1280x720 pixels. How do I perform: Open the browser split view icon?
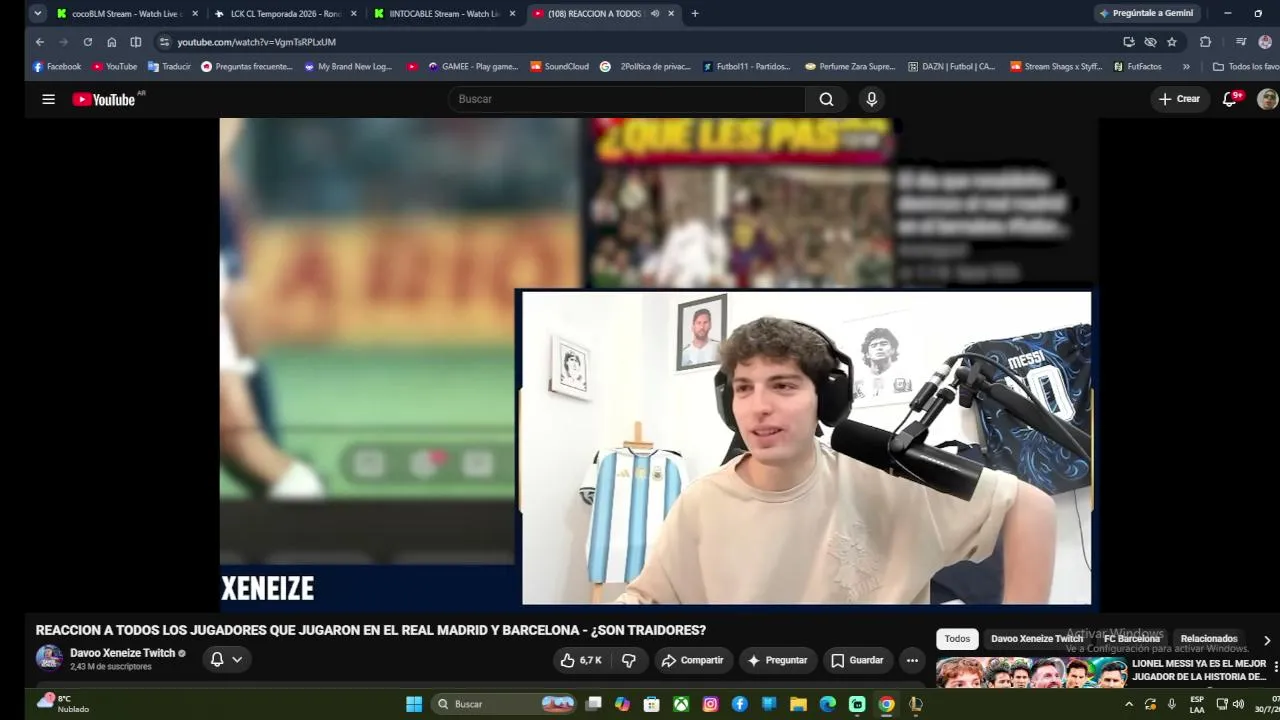point(136,42)
